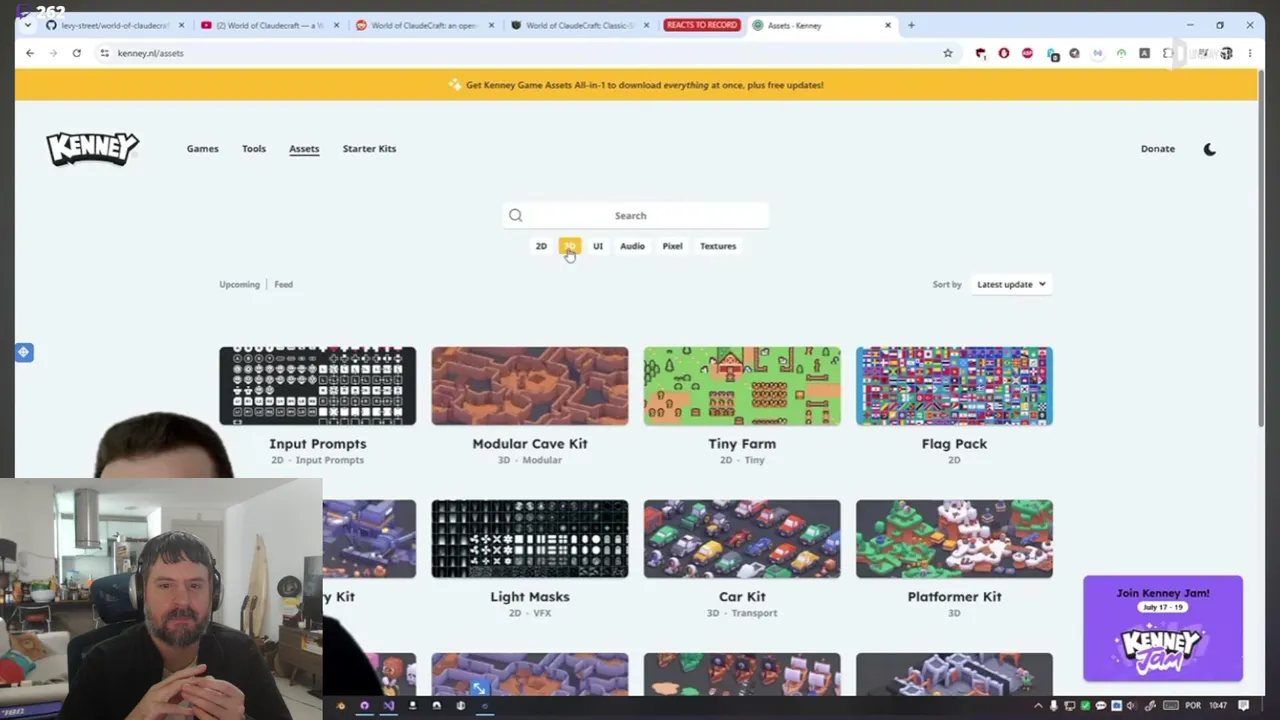Screen dimensions: 1280x720
Task: Click the search magnifier icon
Action: pos(515,215)
